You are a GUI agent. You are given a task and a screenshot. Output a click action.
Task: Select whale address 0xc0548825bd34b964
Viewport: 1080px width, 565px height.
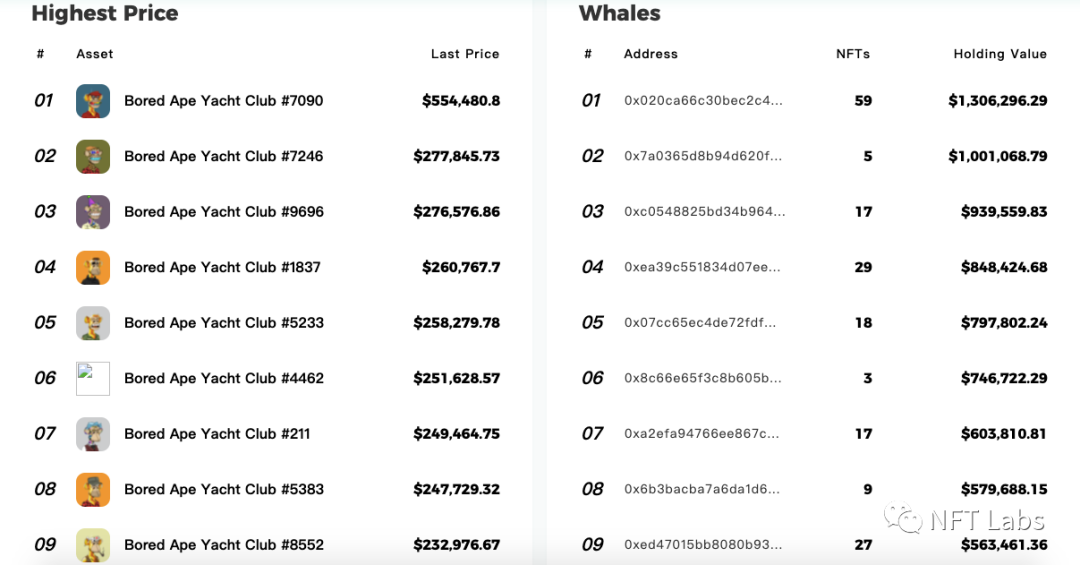pos(704,212)
